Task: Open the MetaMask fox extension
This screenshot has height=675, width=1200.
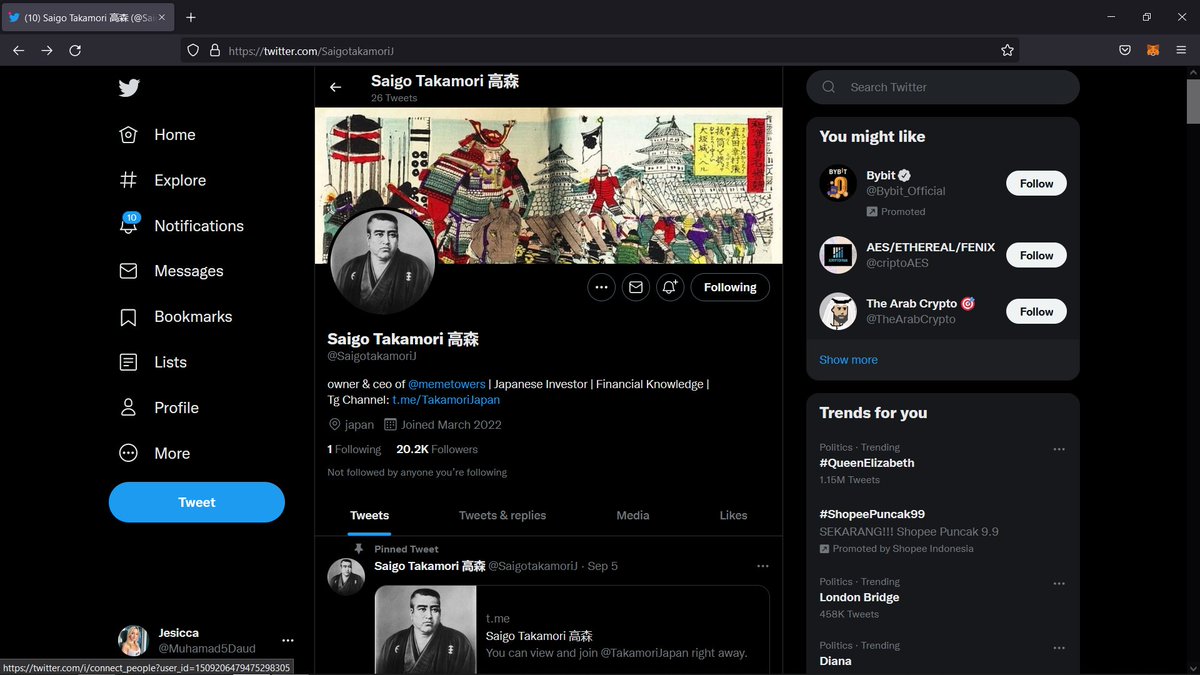Action: (x=1153, y=50)
